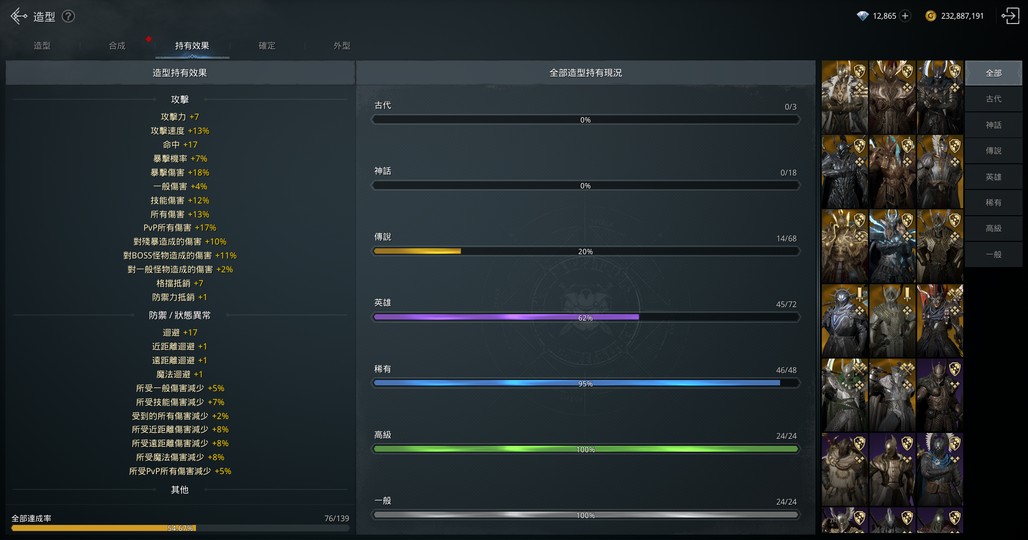Click the 全部達成率 progress bar
This screenshot has height=540, width=1028.
click(x=180, y=527)
